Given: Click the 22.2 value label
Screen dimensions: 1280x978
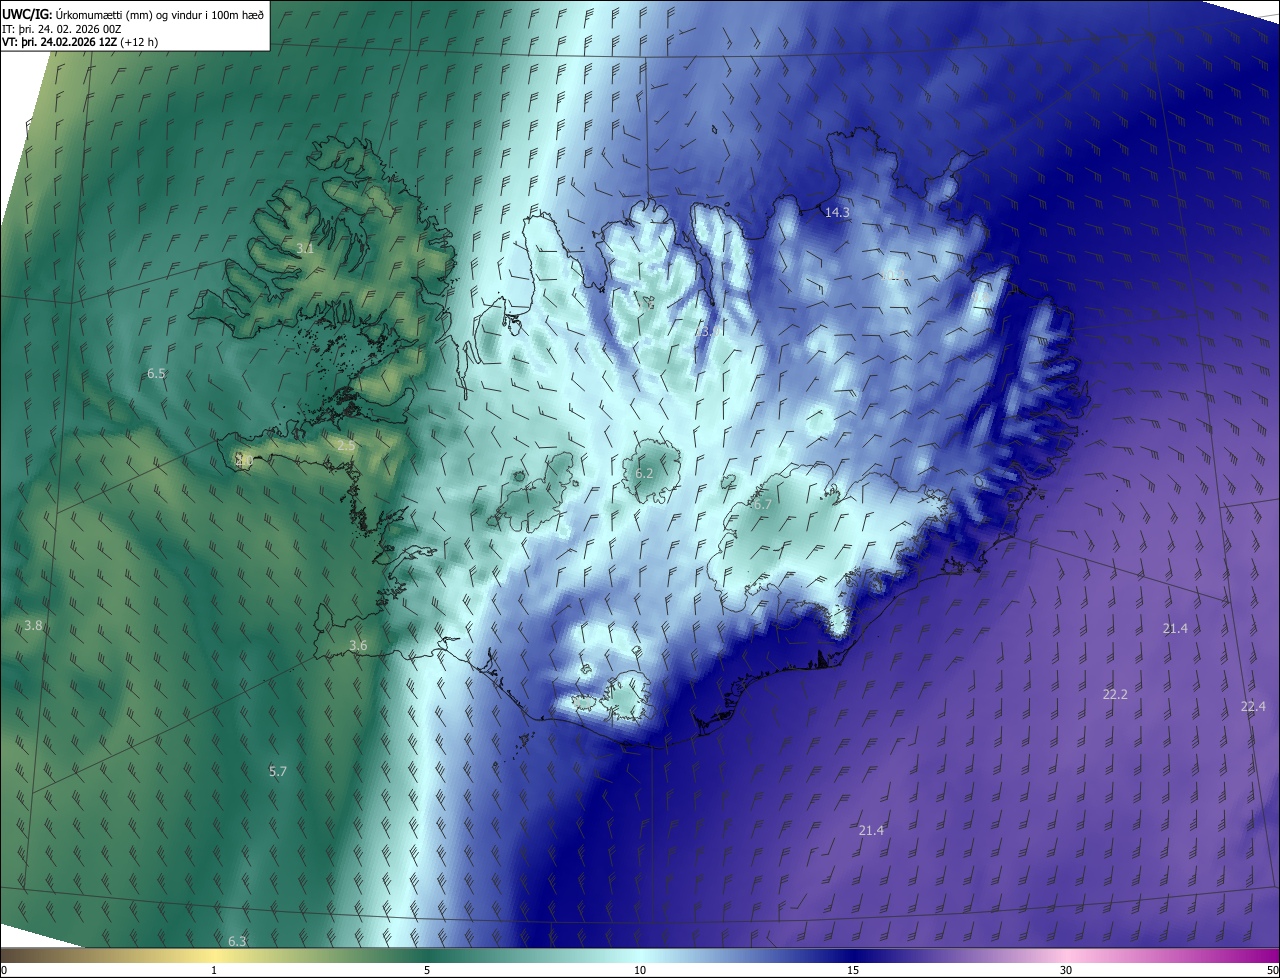Looking at the screenshot, I should pyautogui.click(x=1115, y=695).
